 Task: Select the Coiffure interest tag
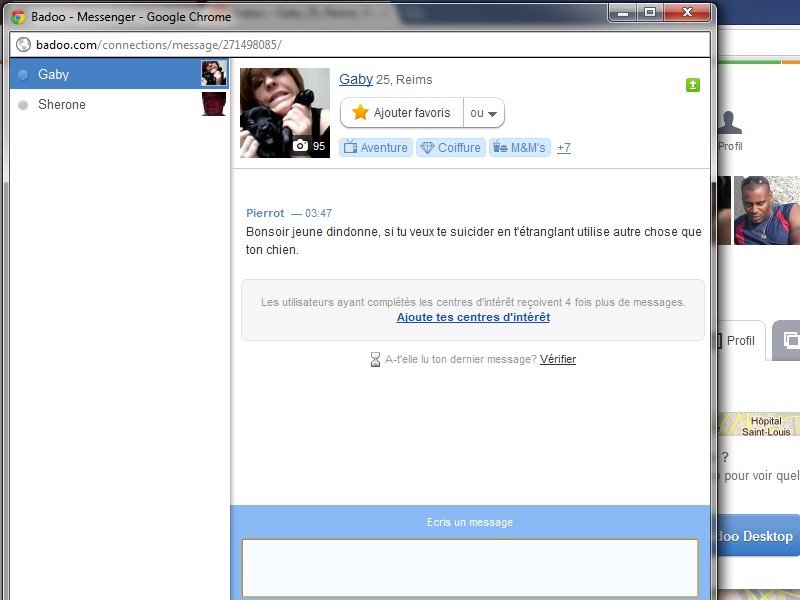451,147
